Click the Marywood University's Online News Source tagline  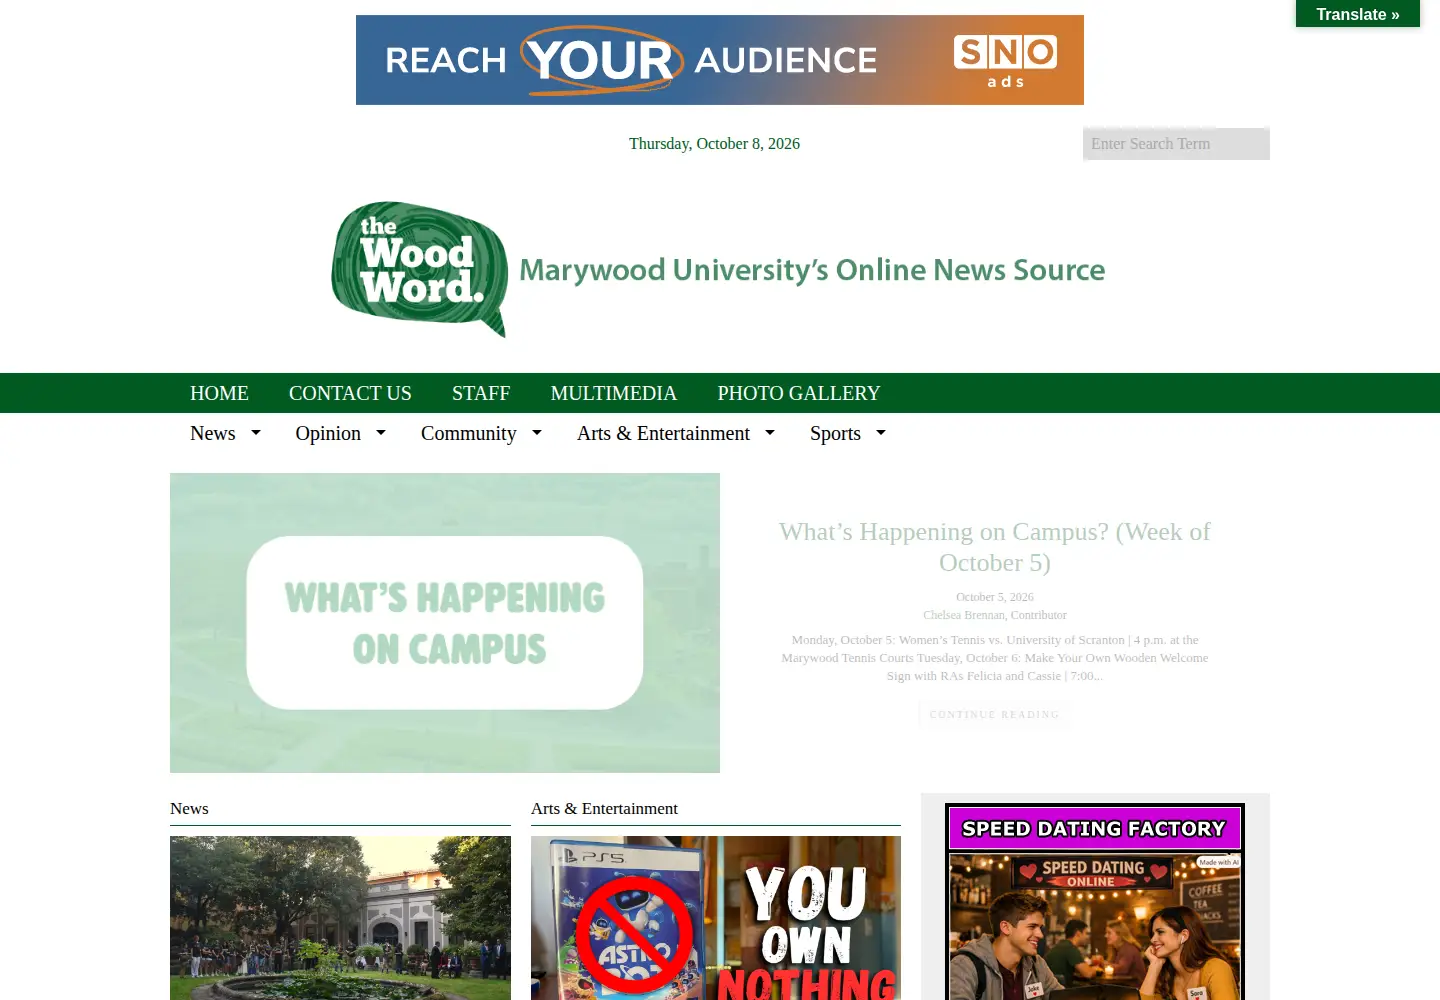click(x=812, y=270)
